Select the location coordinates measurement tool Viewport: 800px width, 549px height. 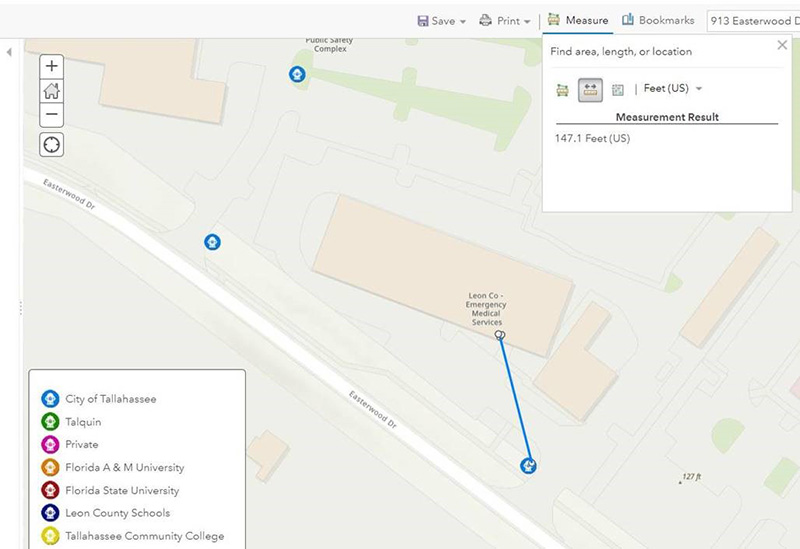(618, 89)
